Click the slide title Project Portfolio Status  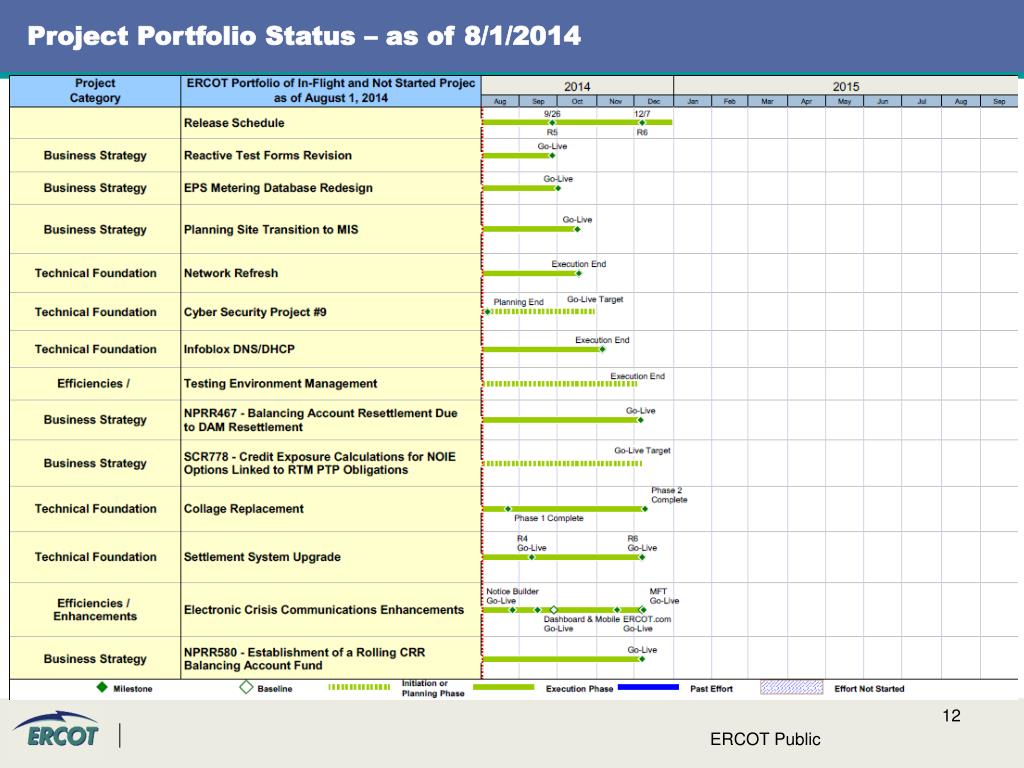click(x=304, y=36)
